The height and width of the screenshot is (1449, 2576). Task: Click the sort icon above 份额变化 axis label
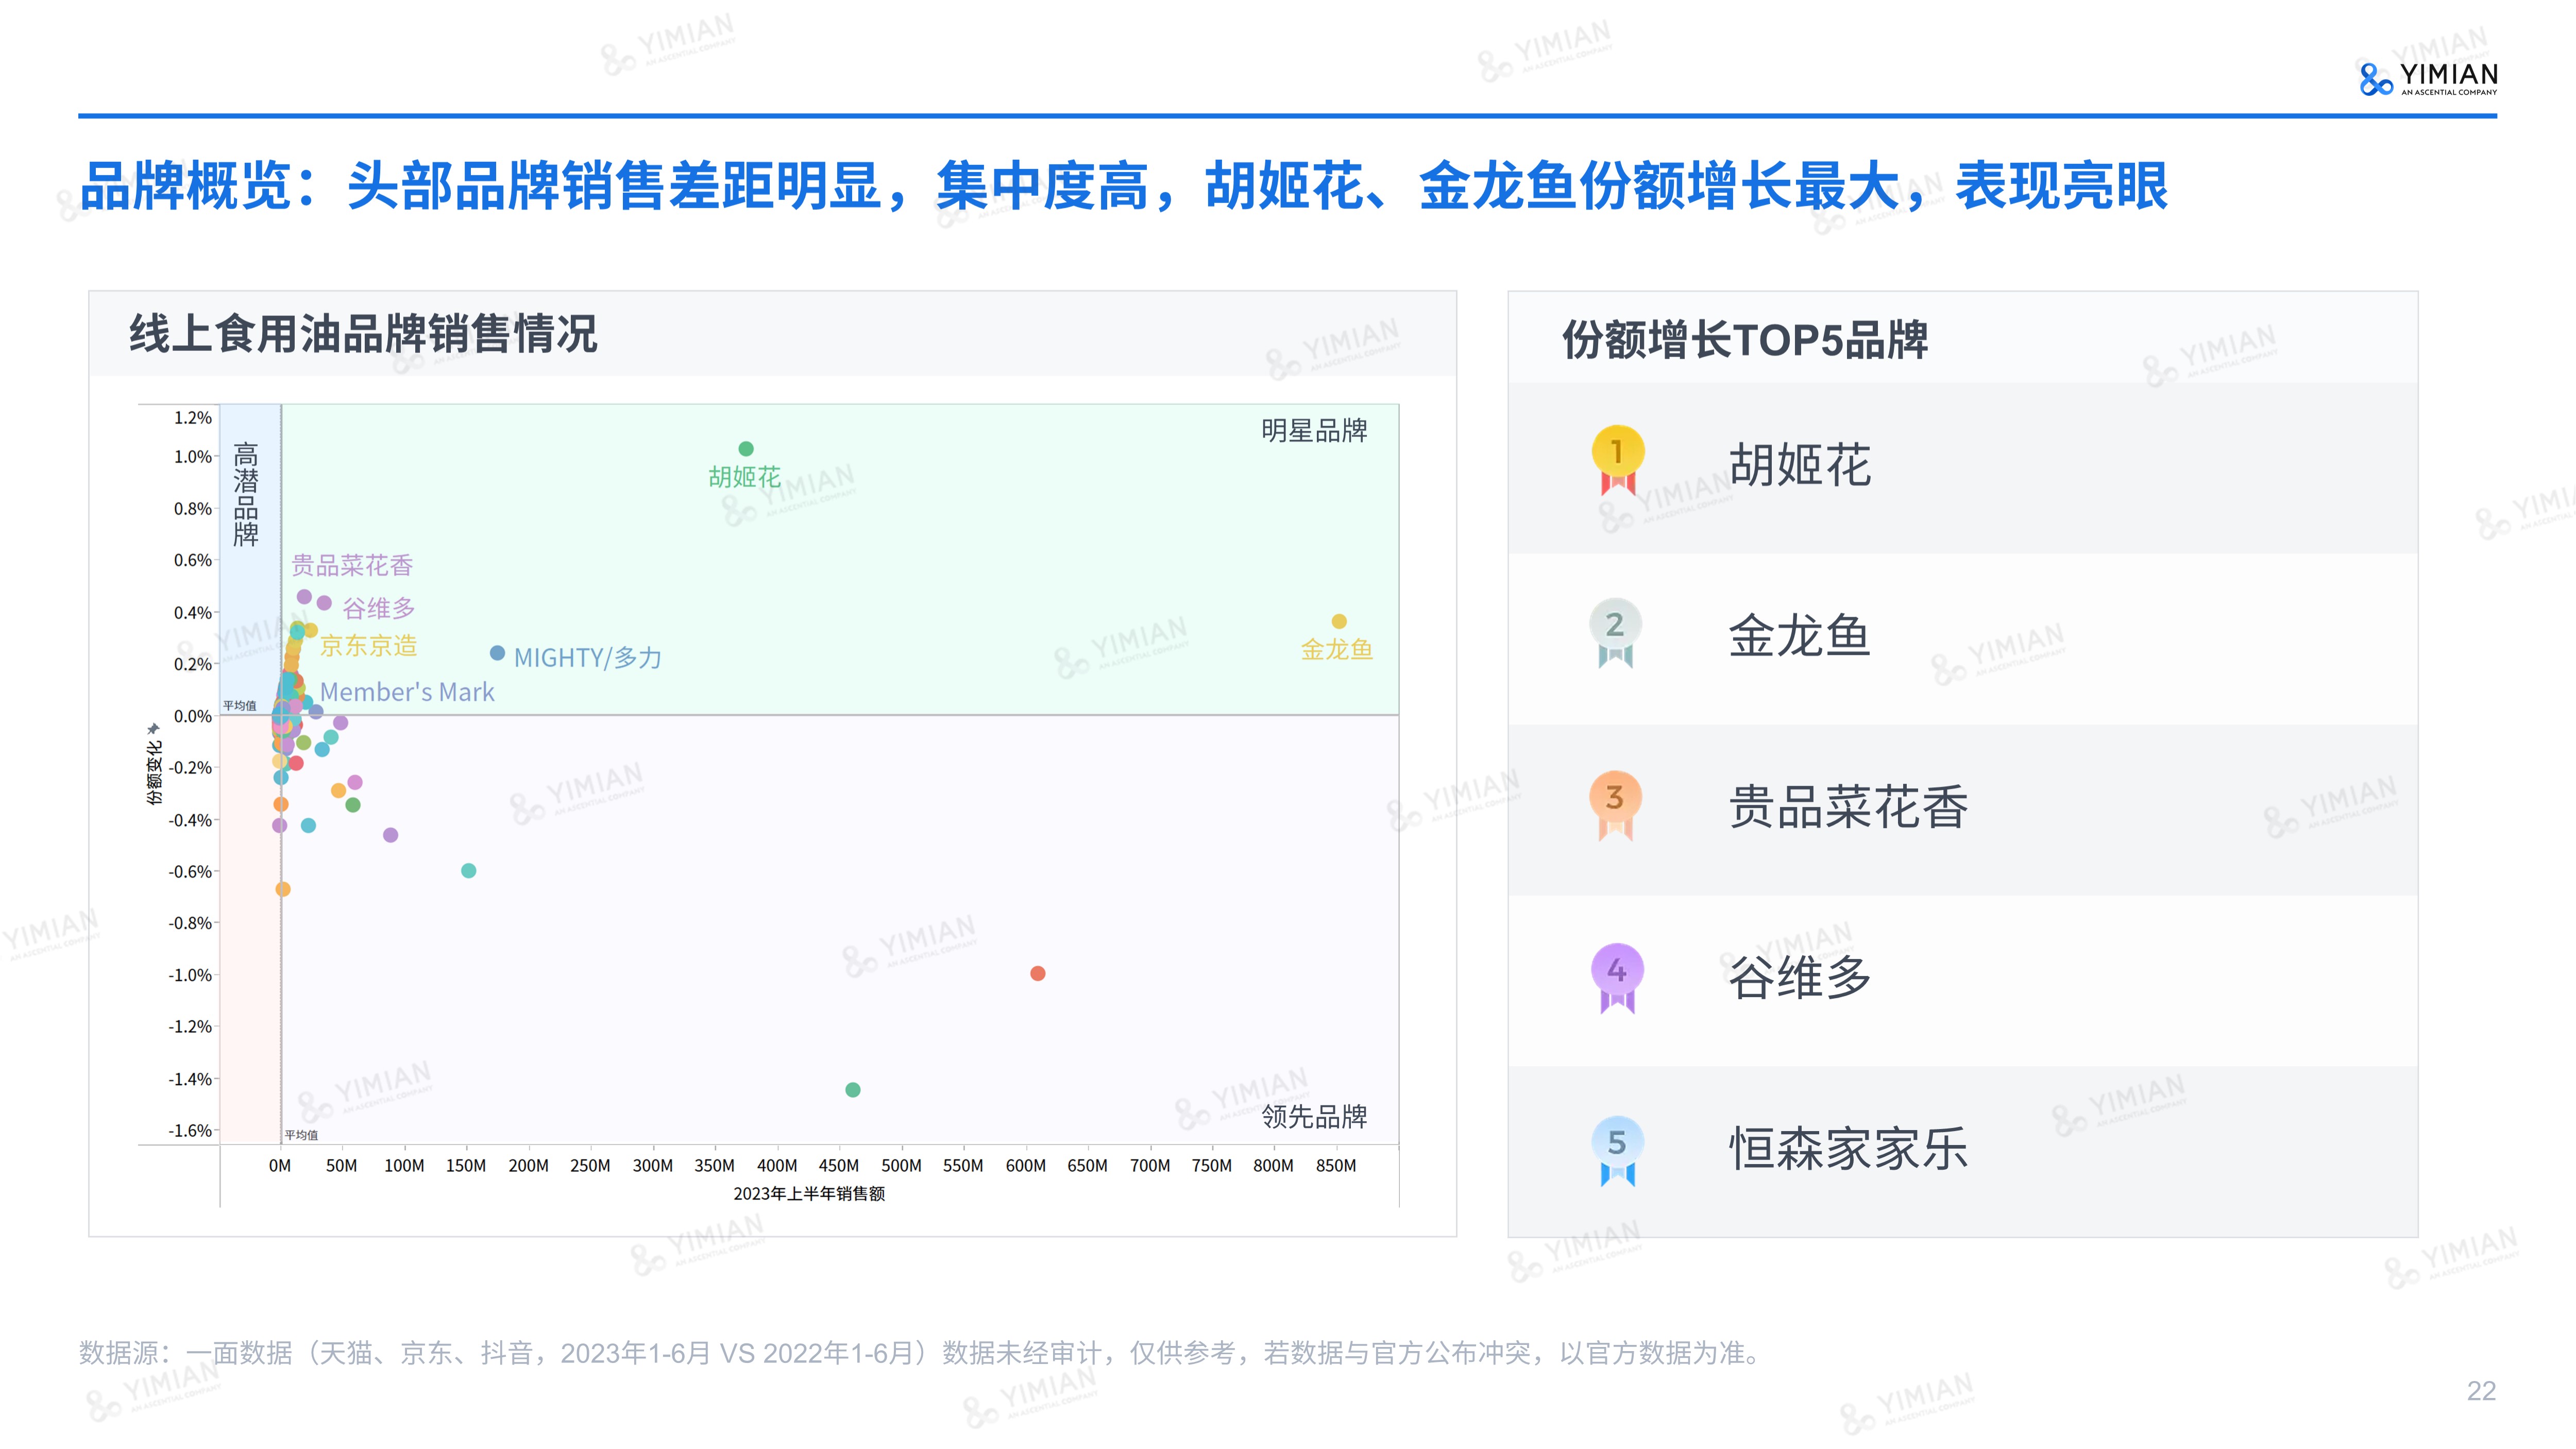[153, 728]
